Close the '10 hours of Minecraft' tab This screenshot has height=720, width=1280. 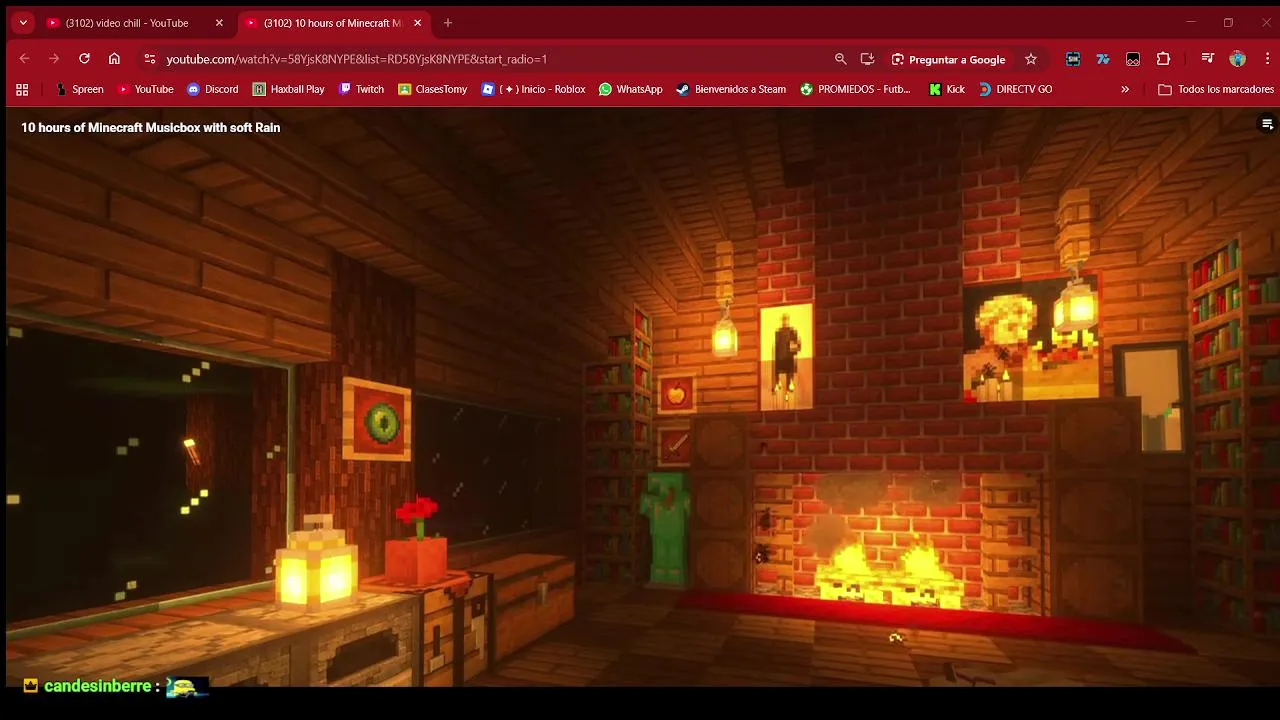418,23
